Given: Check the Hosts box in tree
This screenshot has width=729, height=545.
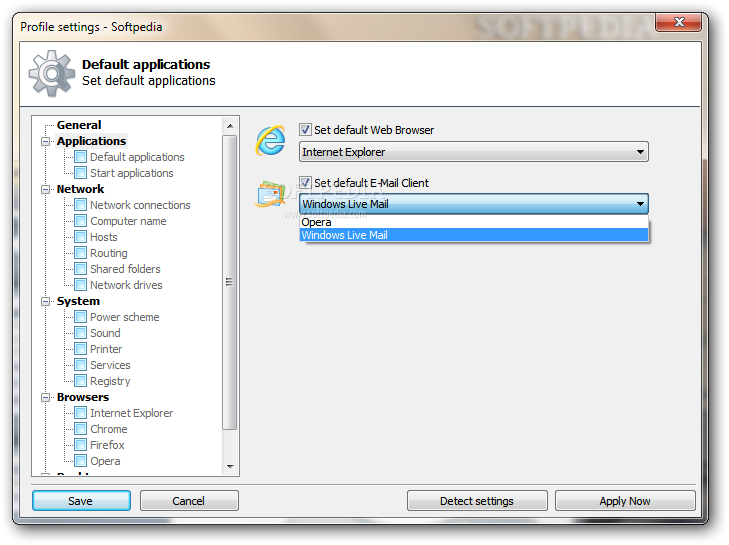Looking at the screenshot, I should coord(80,237).
